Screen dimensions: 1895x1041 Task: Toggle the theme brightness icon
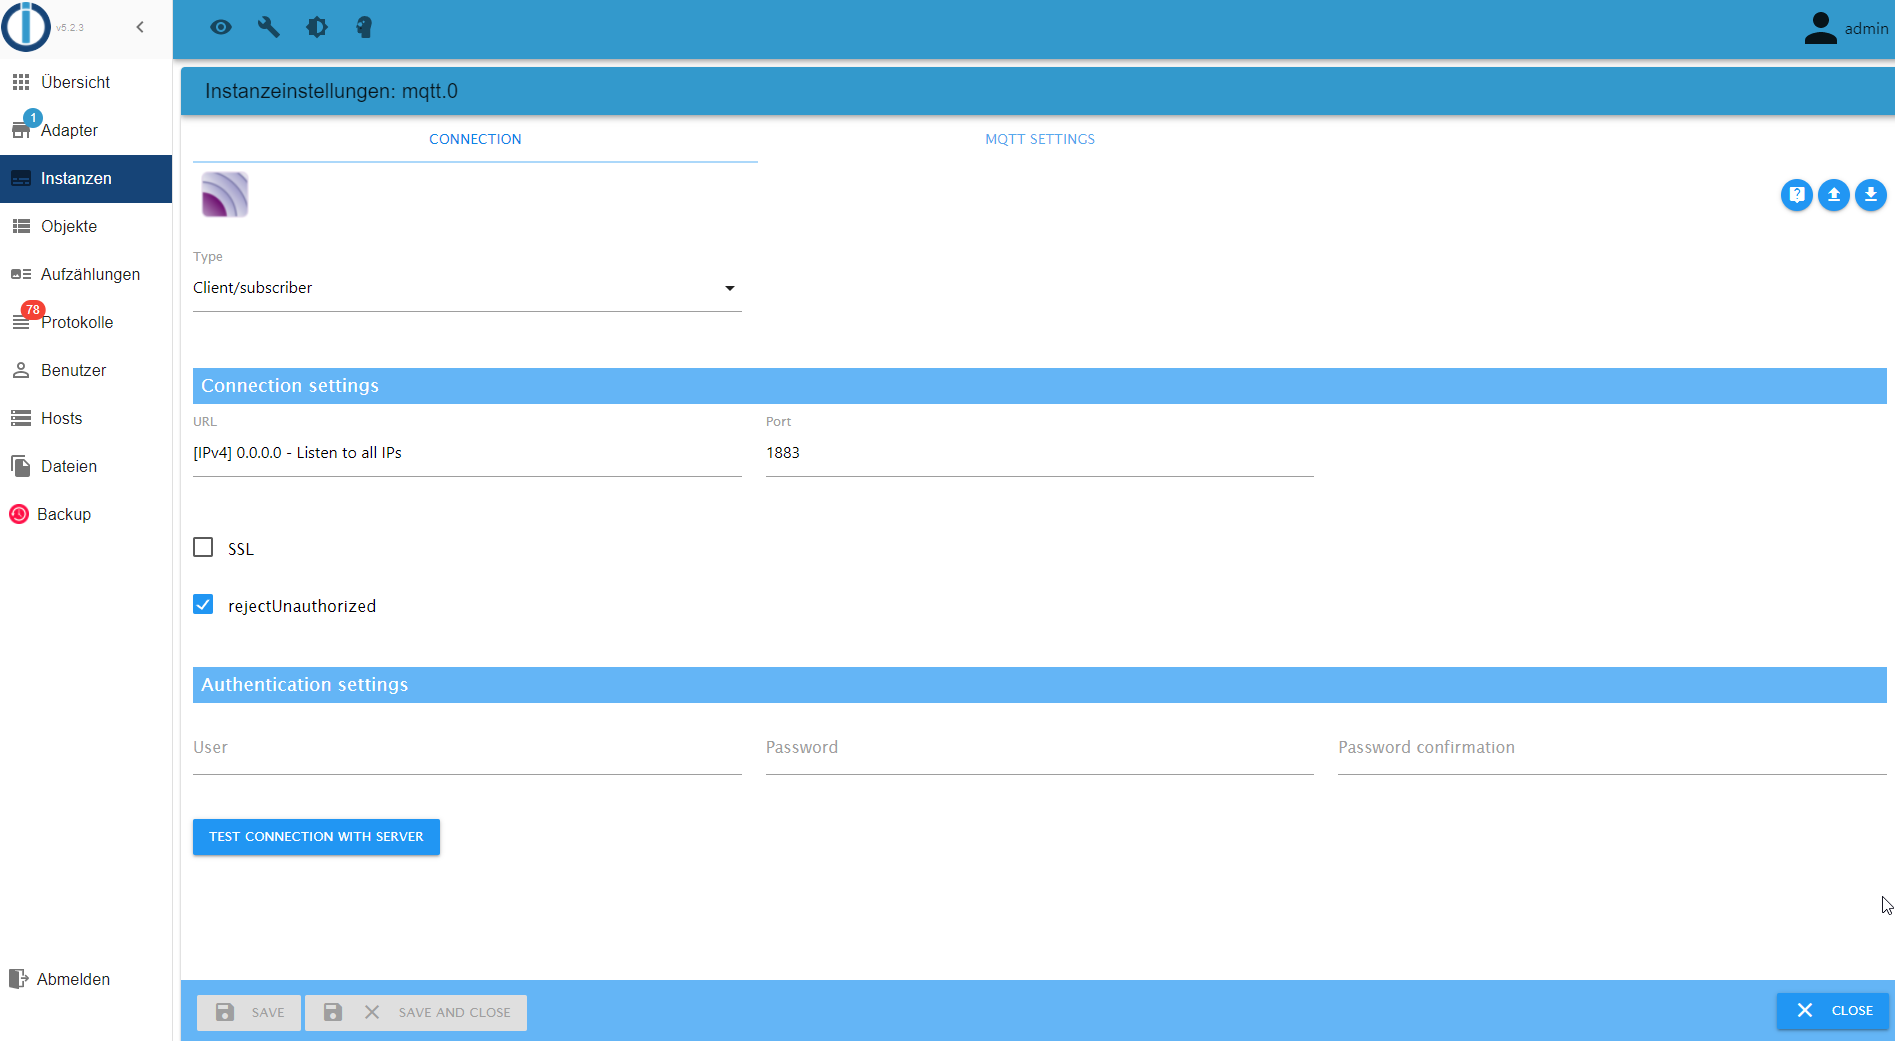317,27
